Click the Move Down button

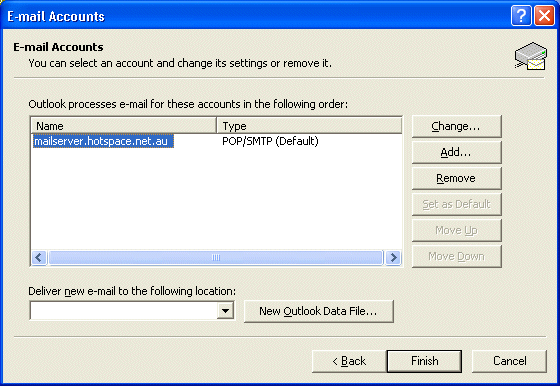point(456,256)
